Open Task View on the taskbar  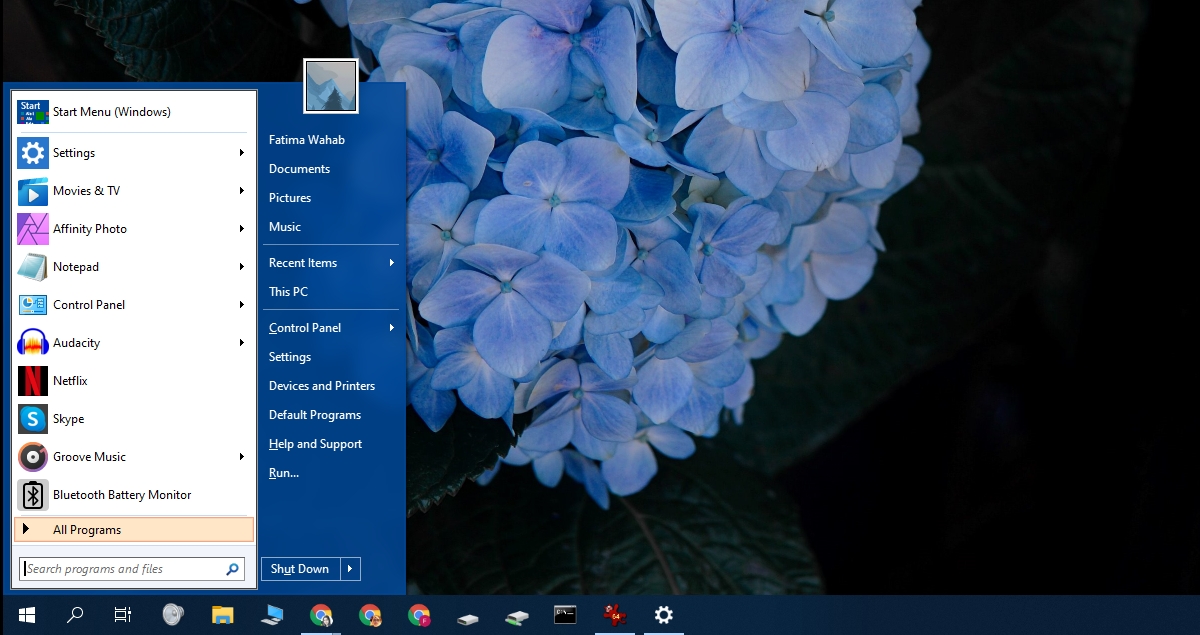(123, 615)
